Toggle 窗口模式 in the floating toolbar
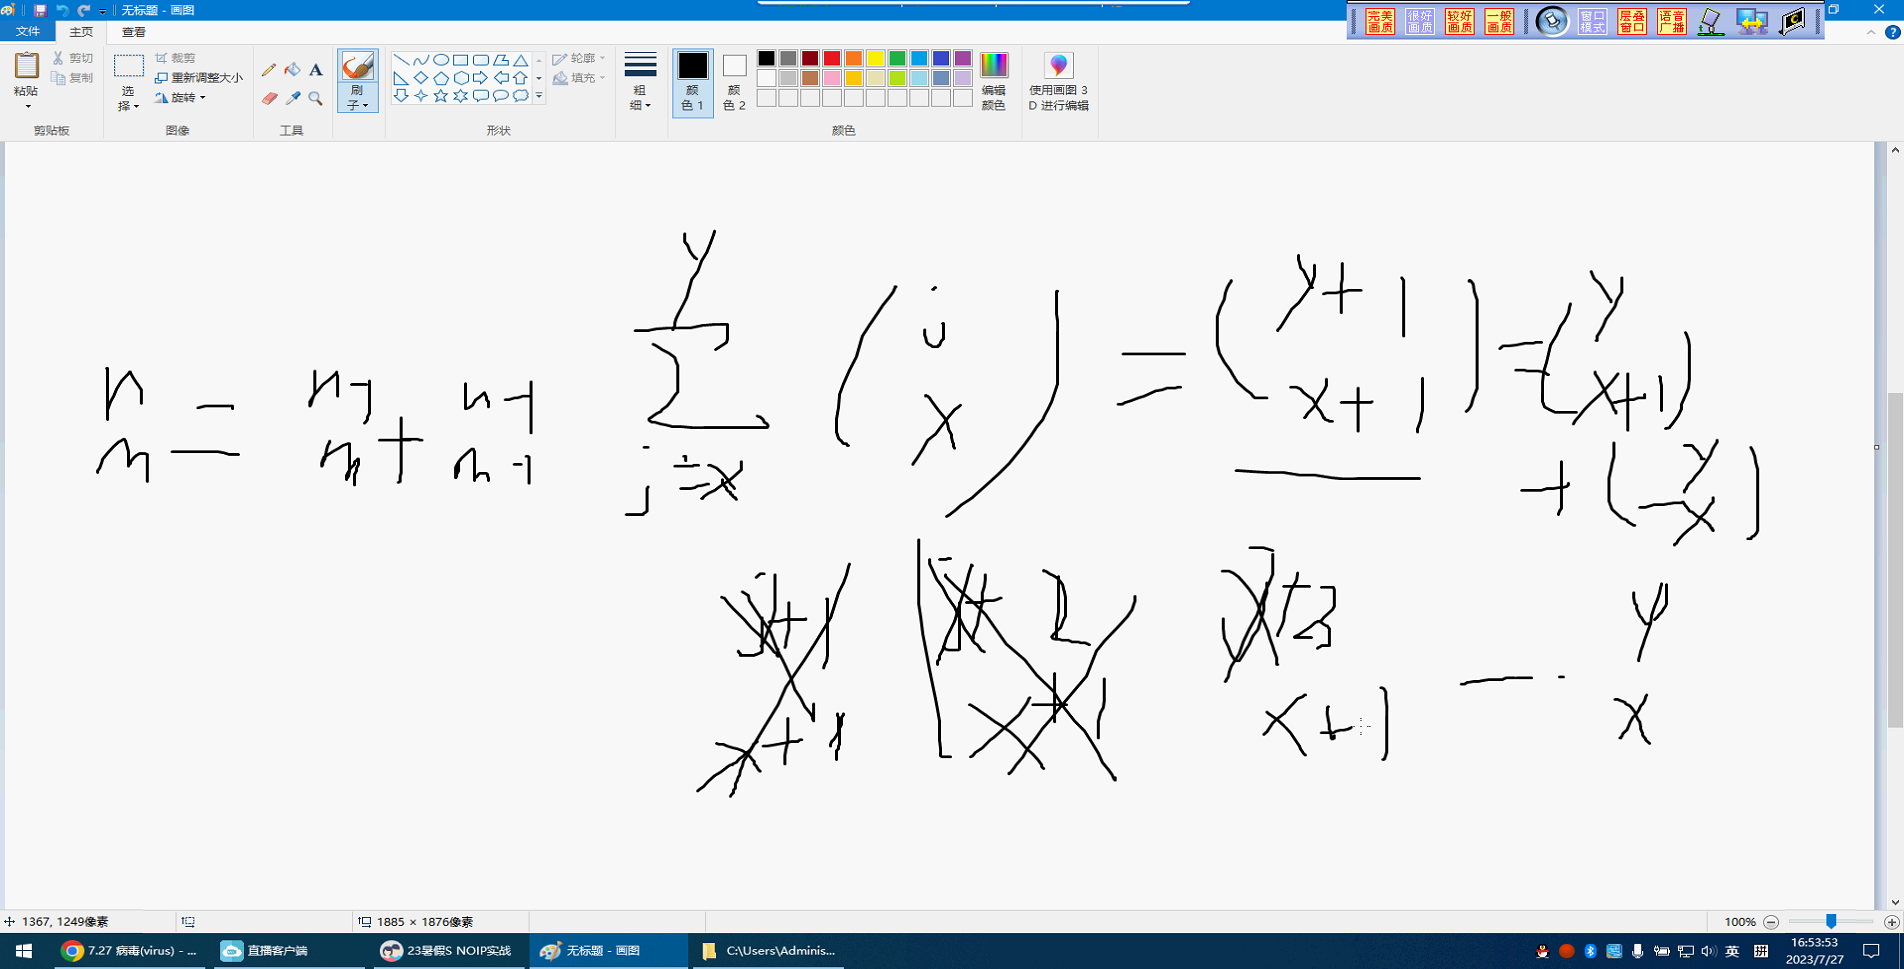 [1592, 21]
